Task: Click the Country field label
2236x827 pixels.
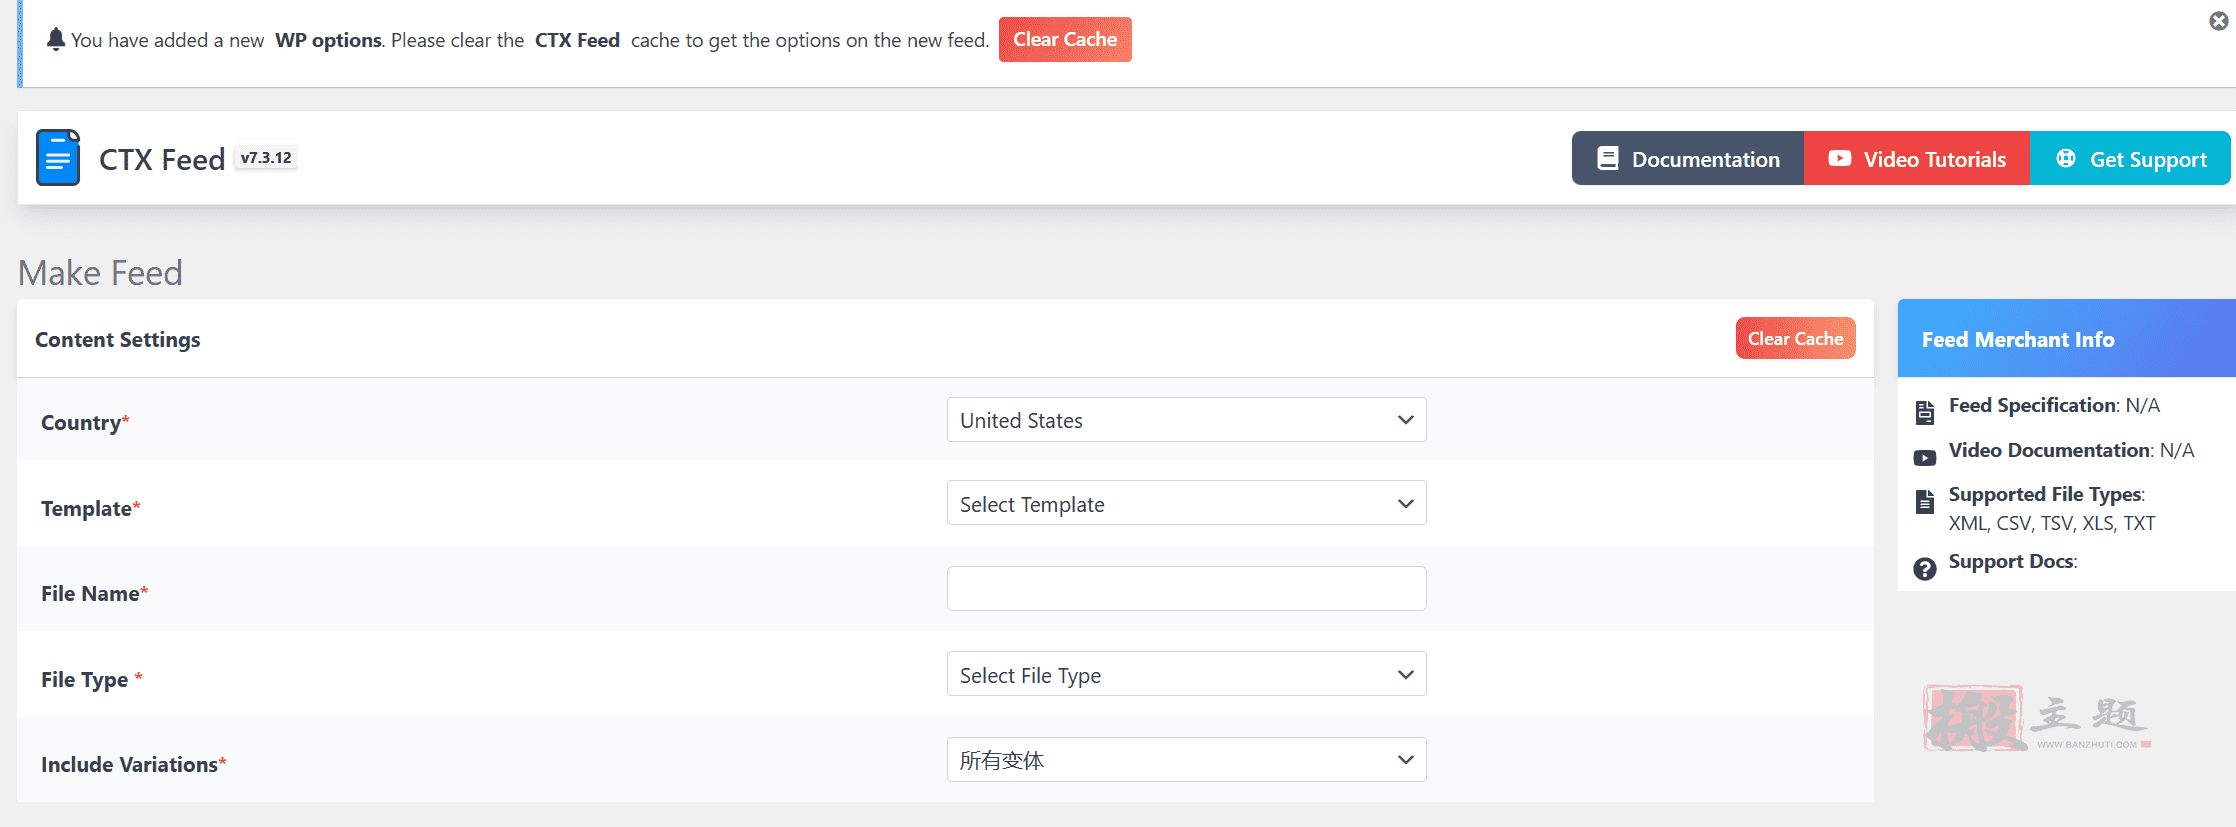Action: click(85, 423)
